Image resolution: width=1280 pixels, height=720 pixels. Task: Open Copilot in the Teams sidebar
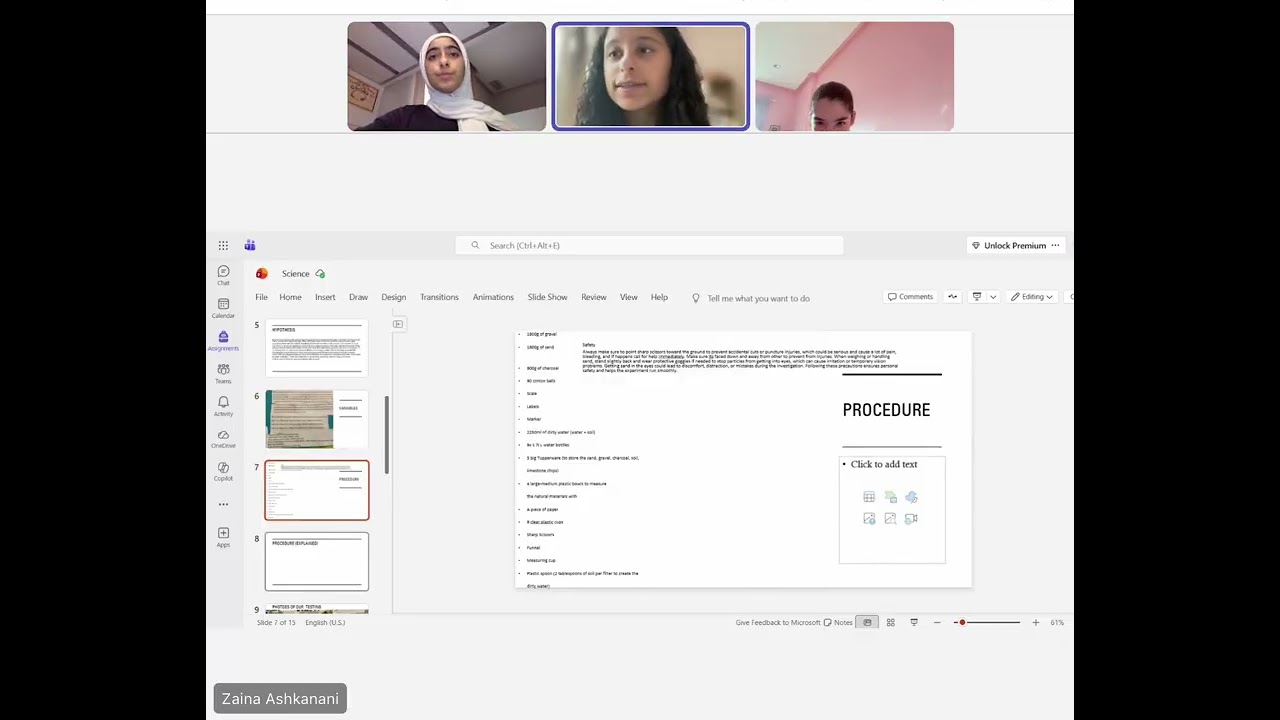[223, 471]
